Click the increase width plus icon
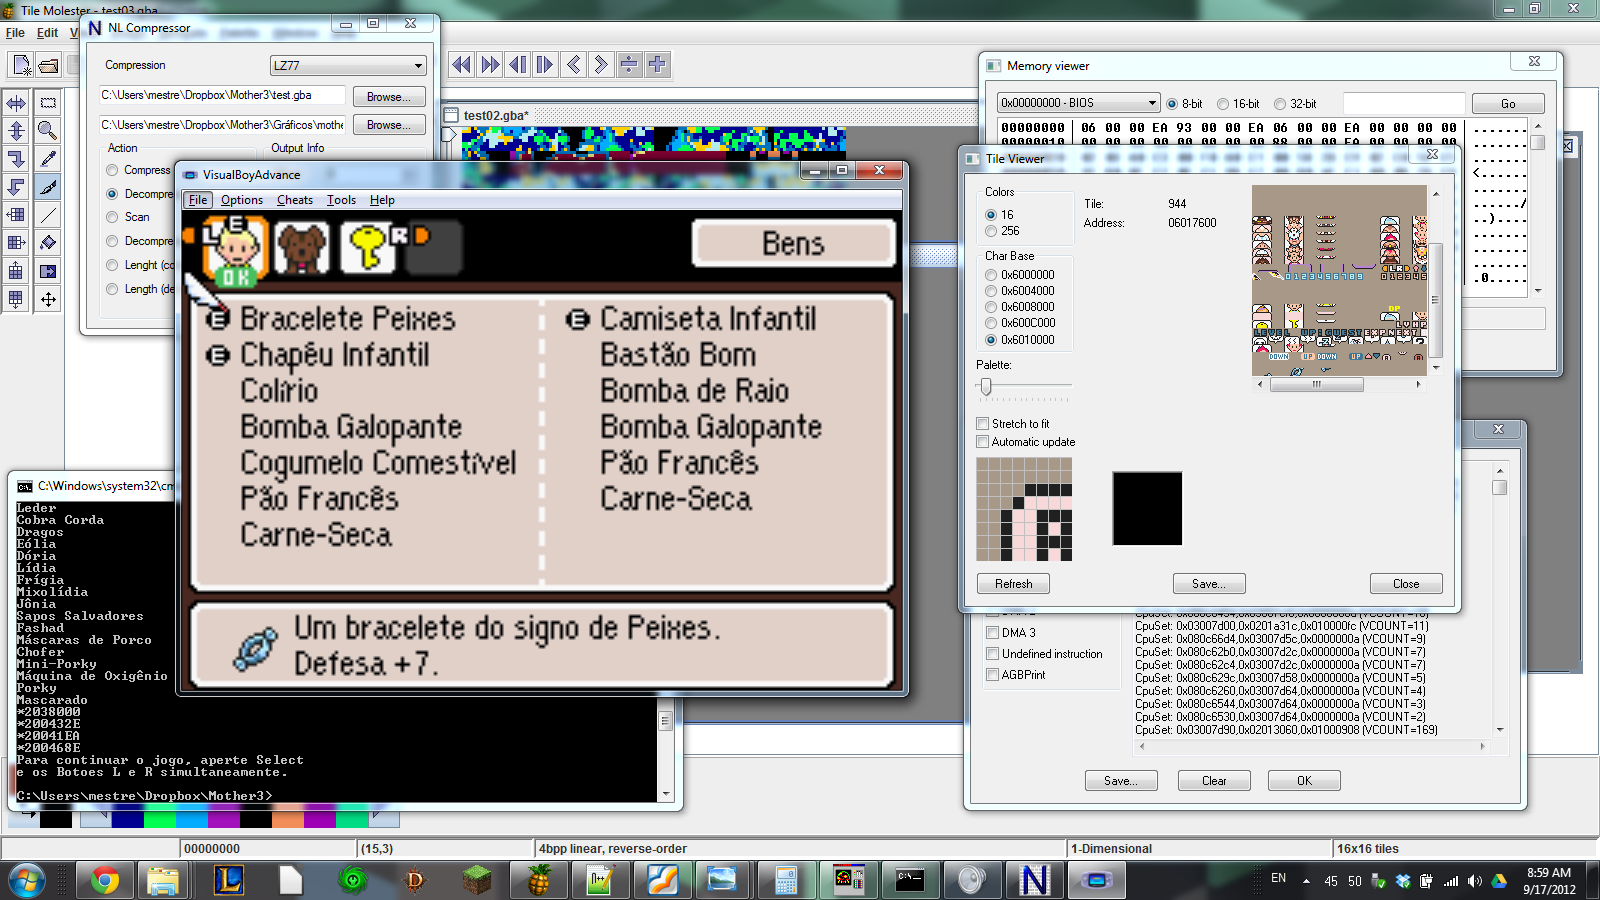Screen dimensions: 1600x900 (657, 65)
